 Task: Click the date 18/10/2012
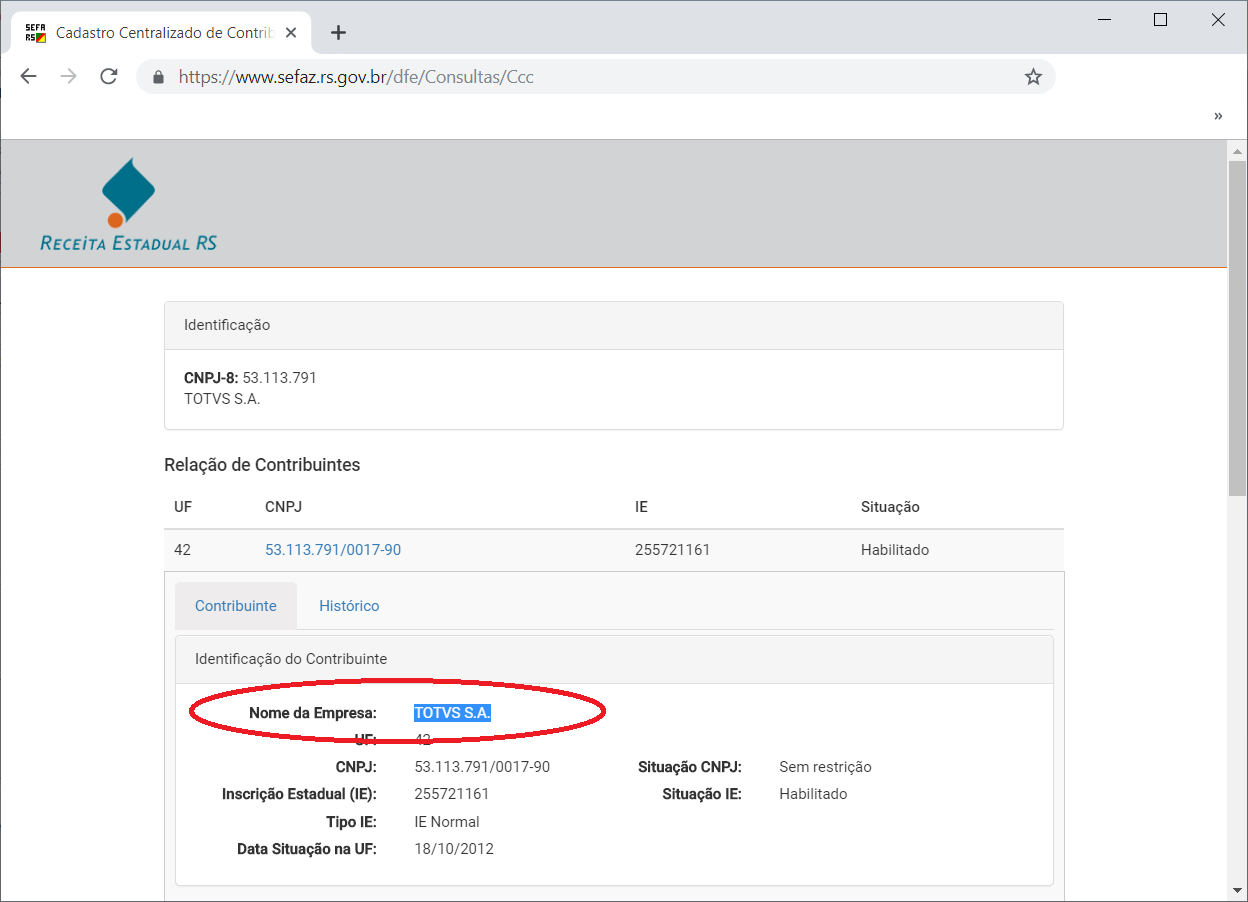[454, 849]
